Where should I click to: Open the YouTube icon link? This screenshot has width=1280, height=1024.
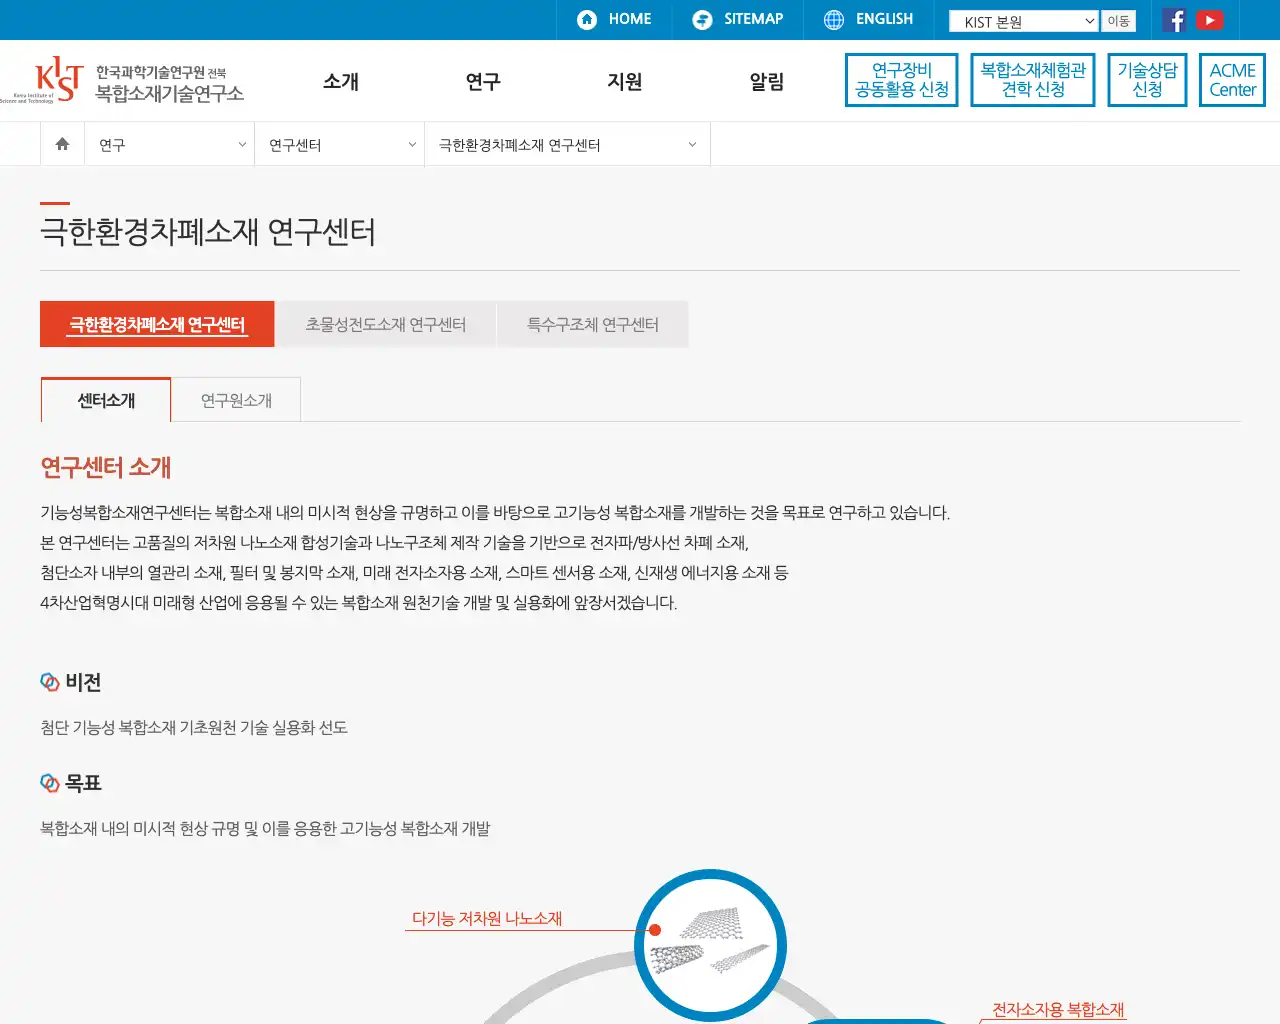pyautogui.click(x=1210, y=20)
